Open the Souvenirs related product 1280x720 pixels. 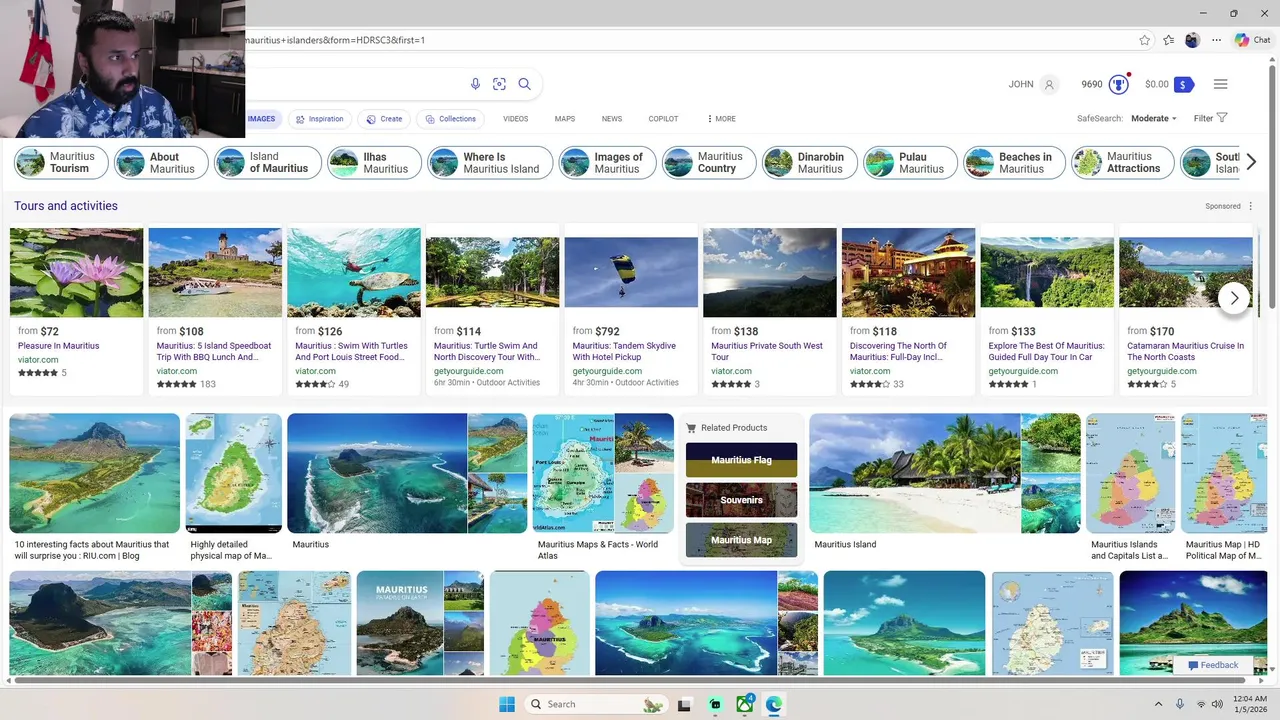tap(741, 500)
